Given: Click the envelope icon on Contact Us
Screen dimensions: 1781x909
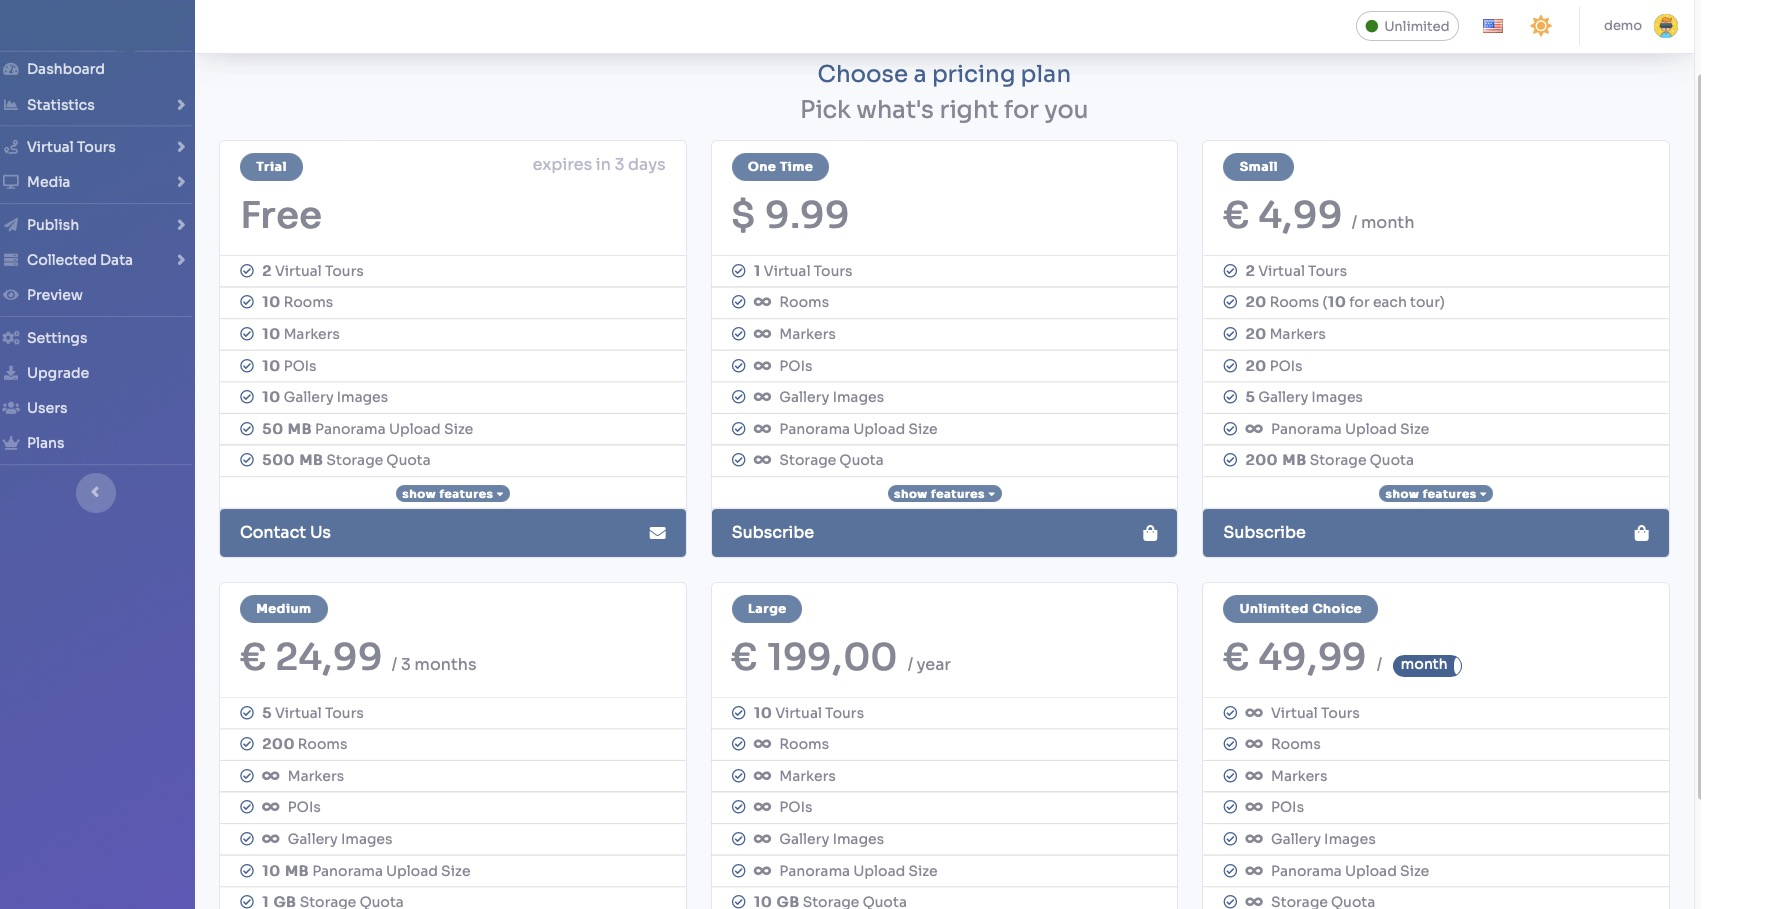Looking at the screenshot, I should point(657,533).
